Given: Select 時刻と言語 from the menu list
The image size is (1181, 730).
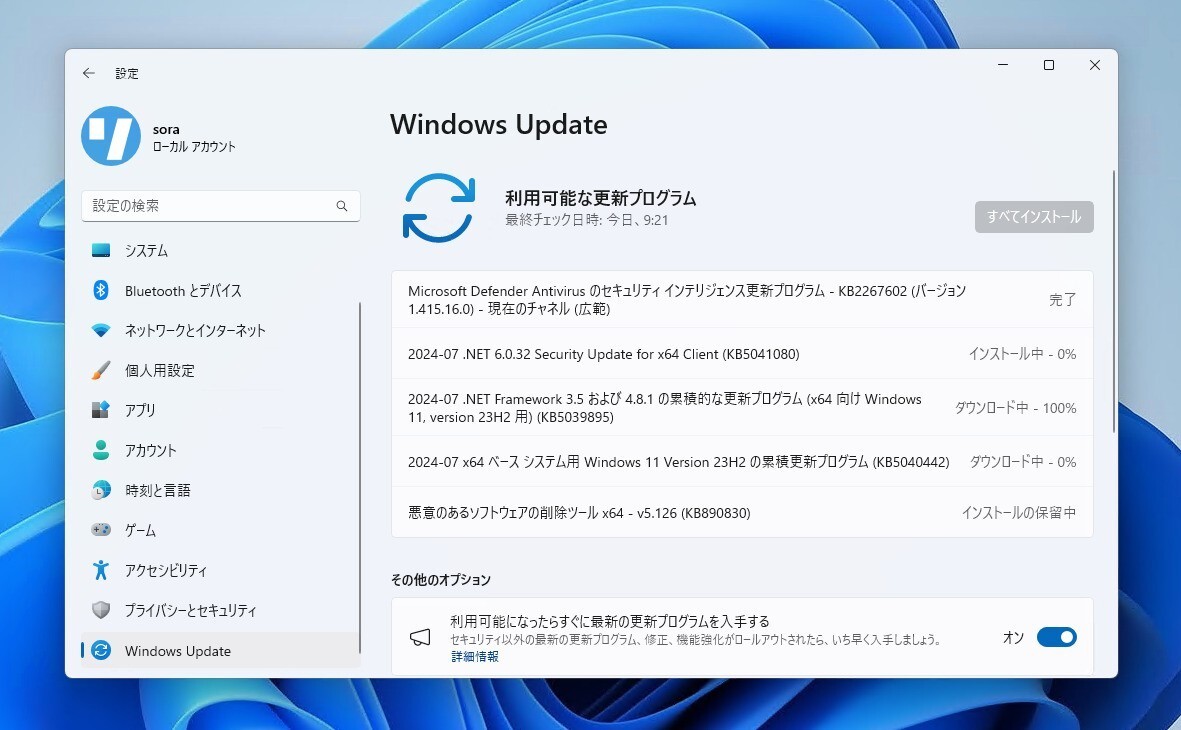Looking at the screenshot, I should [x=100, y=490].
